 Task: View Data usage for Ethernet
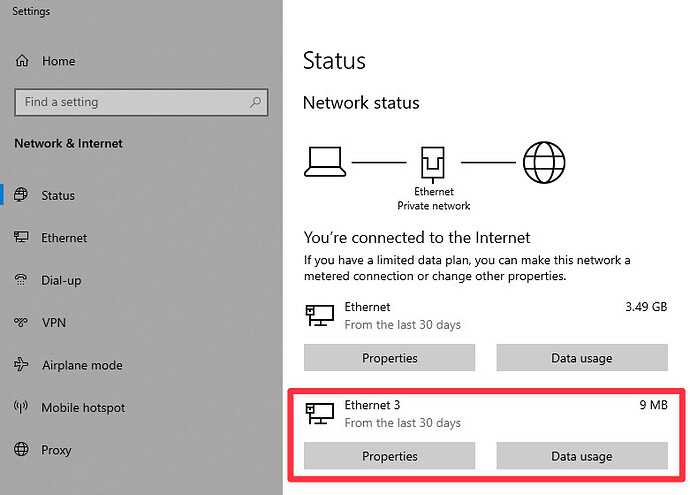coord(582,358)
